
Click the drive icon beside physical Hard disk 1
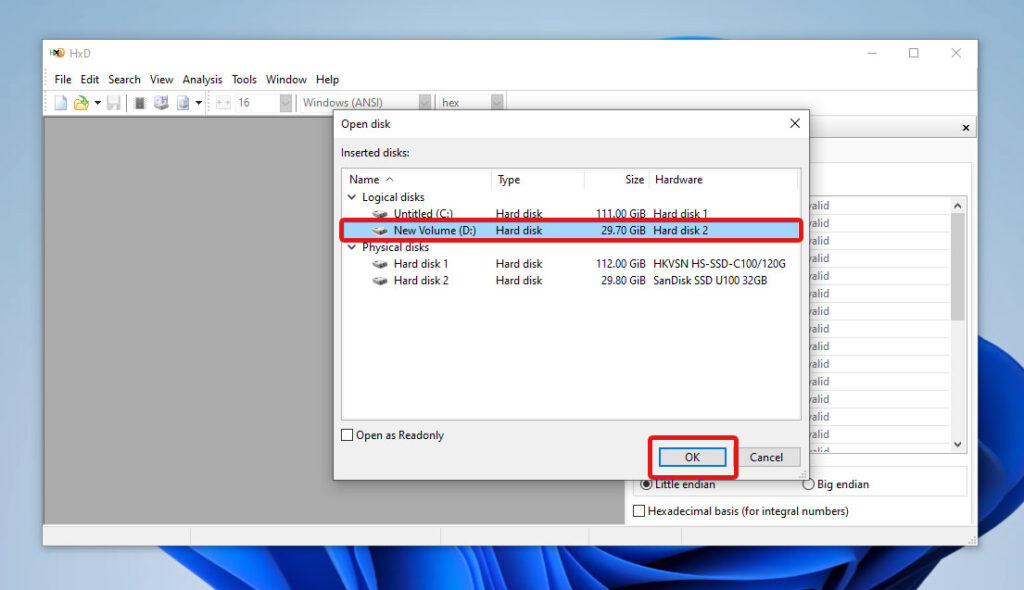tap(380, 264)
